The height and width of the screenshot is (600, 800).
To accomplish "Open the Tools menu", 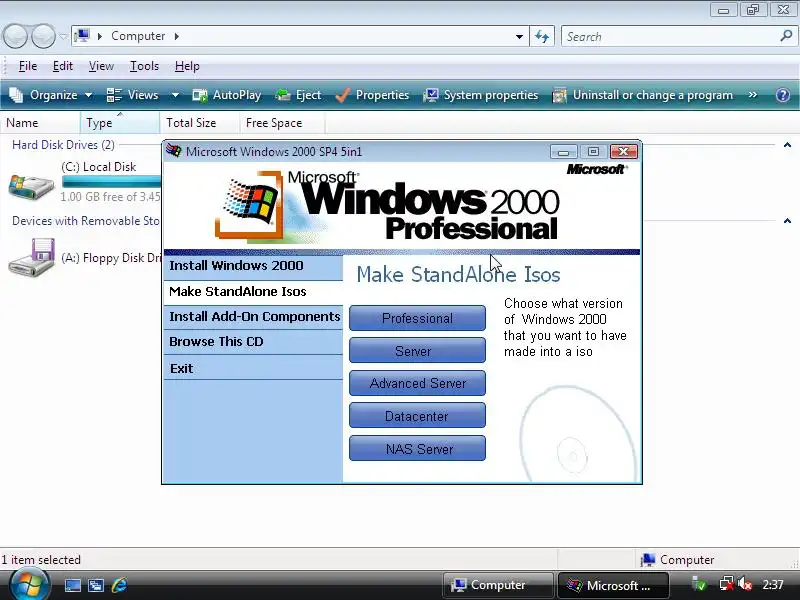I will tap(144, 66).
